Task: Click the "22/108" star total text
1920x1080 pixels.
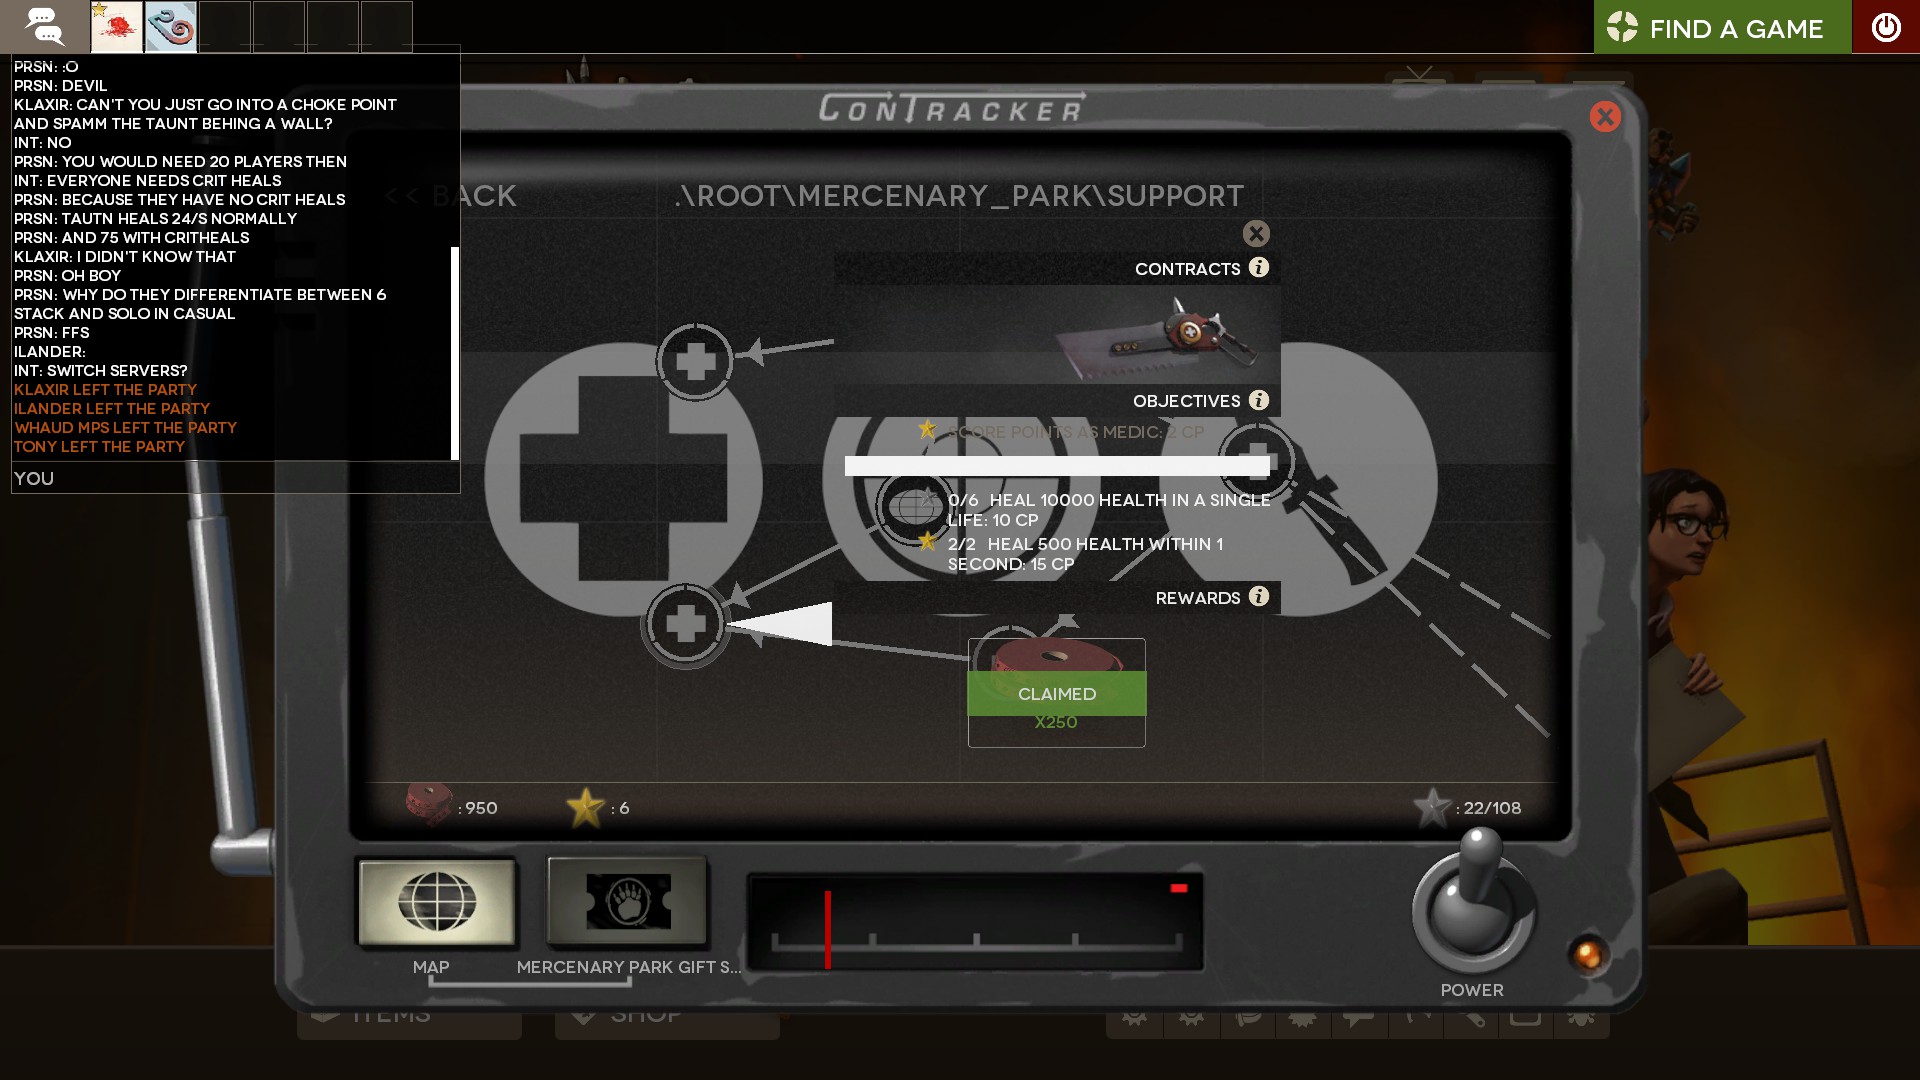Action: (1492, 808)
